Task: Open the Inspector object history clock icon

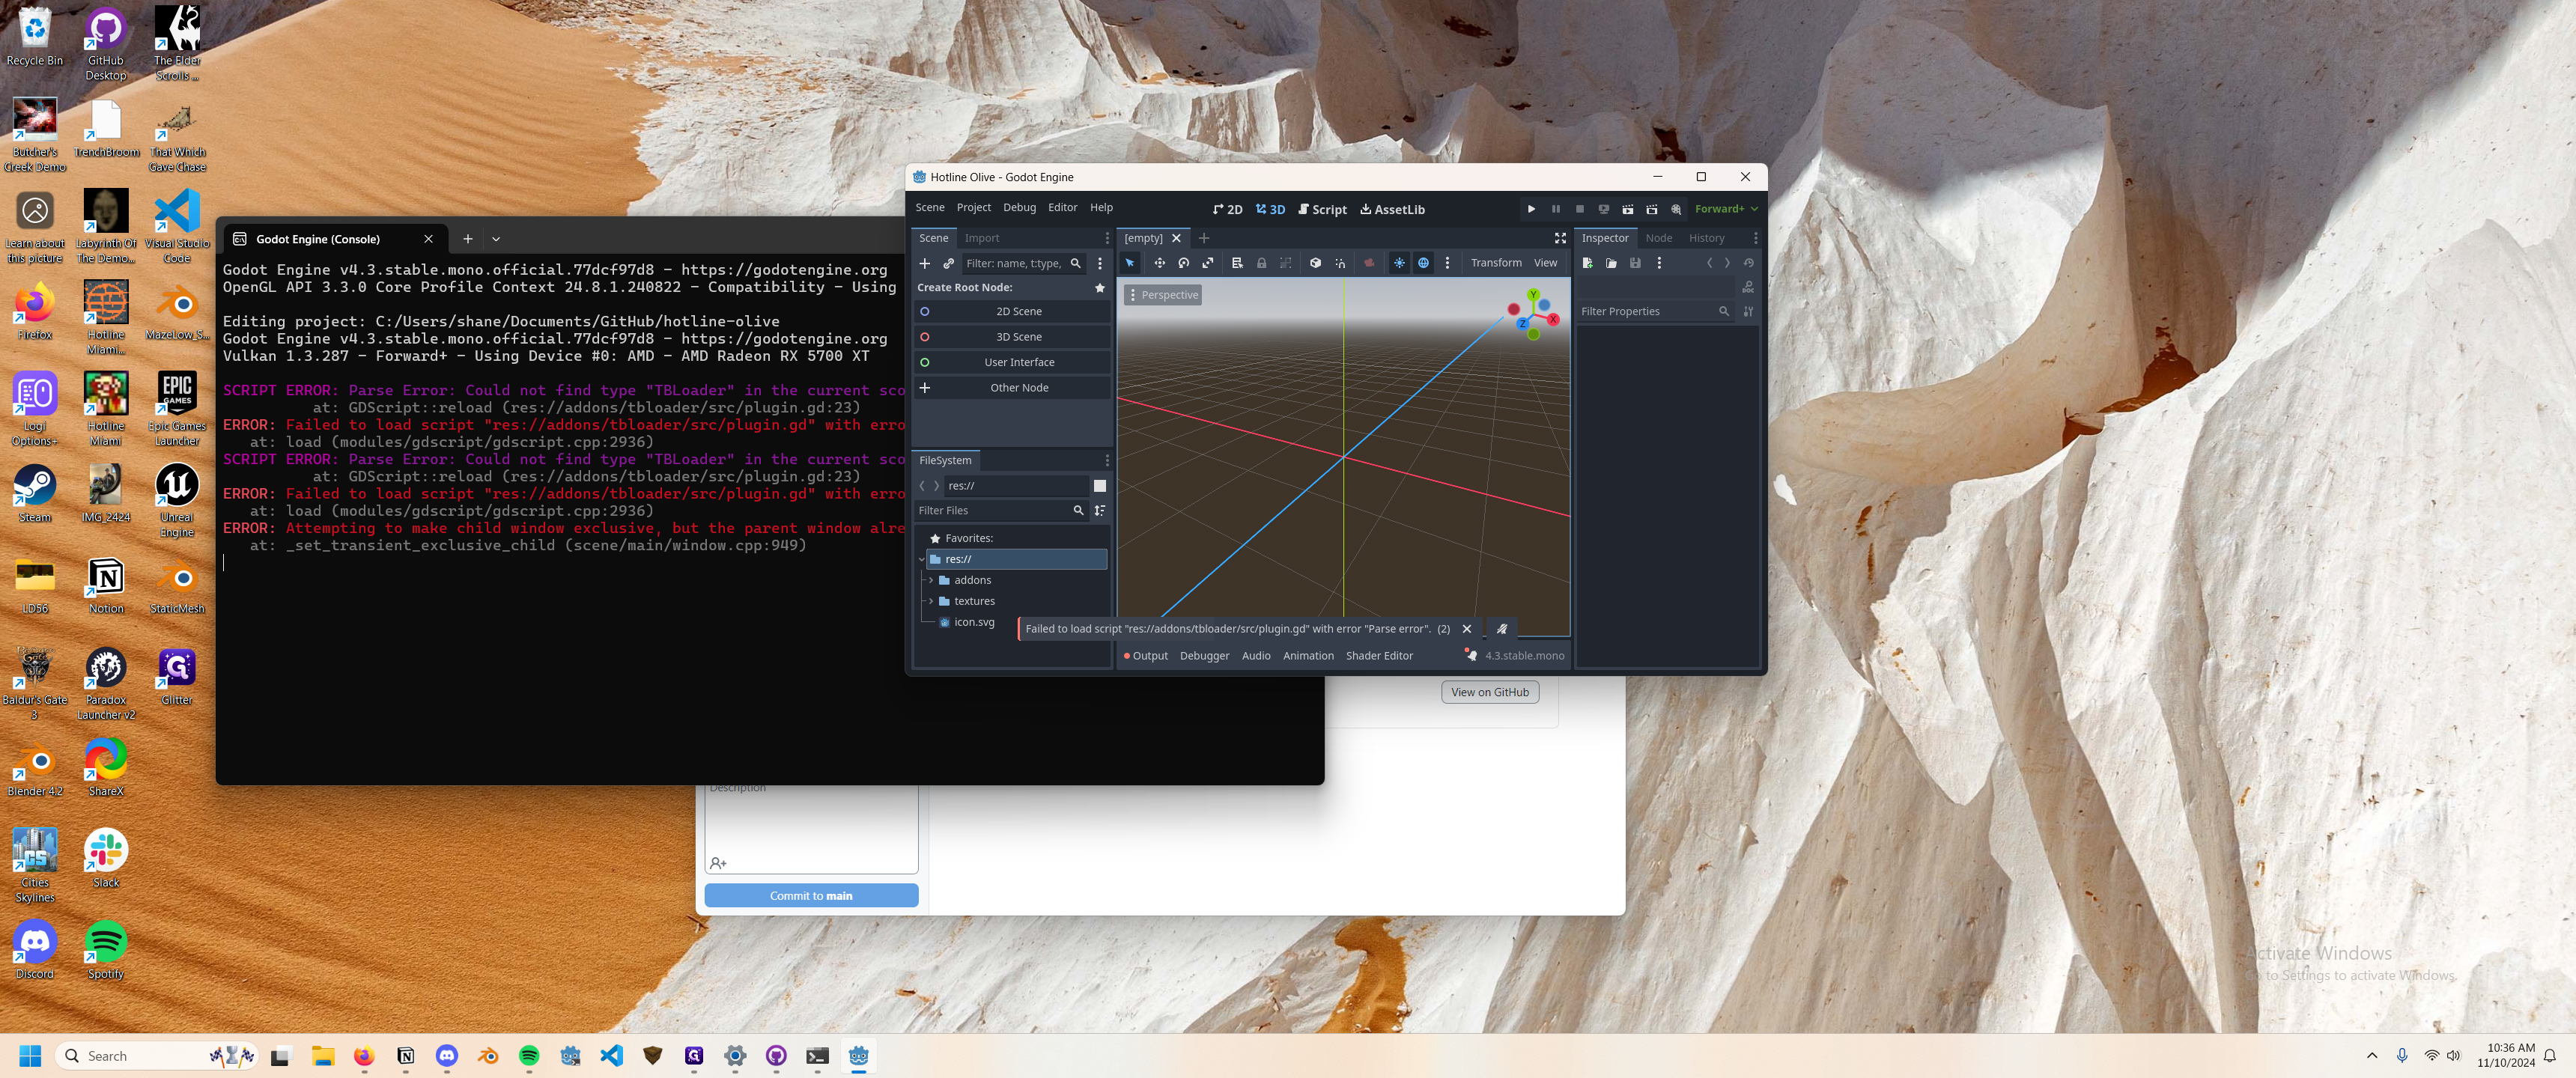Action: point(1749,264)
